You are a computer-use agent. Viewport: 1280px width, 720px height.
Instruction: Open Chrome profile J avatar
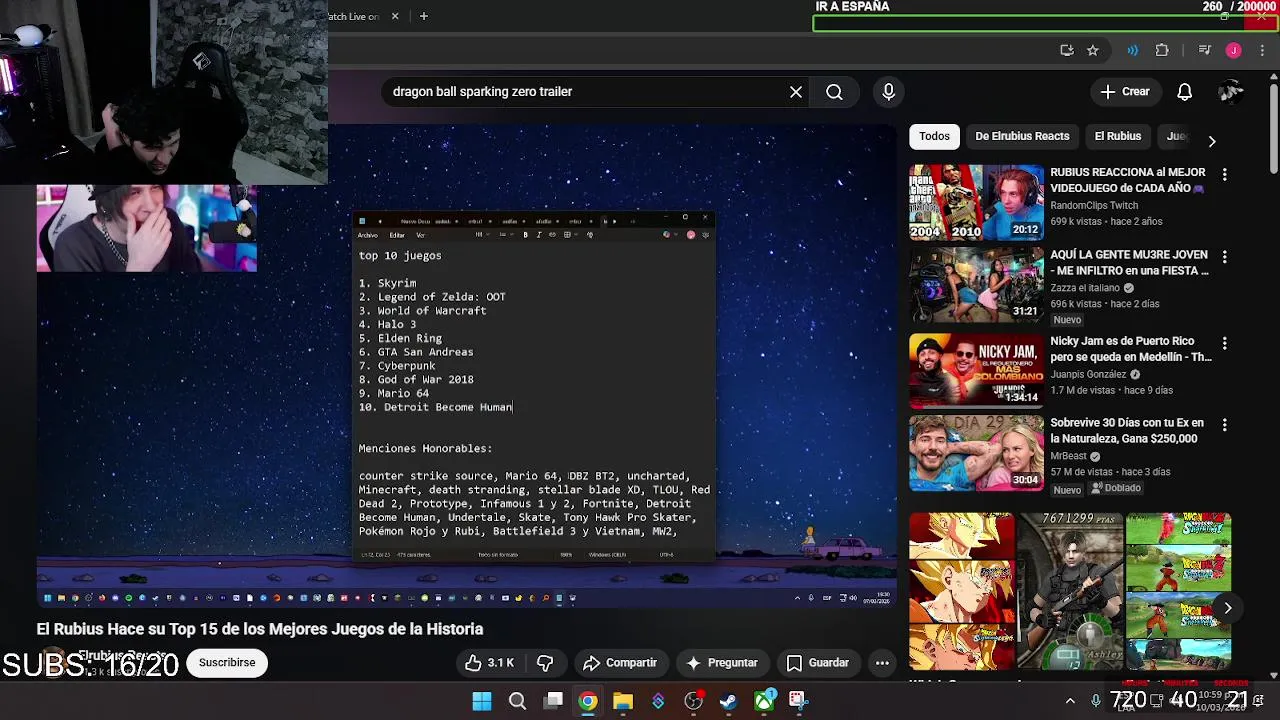[x=1233, y=50]
